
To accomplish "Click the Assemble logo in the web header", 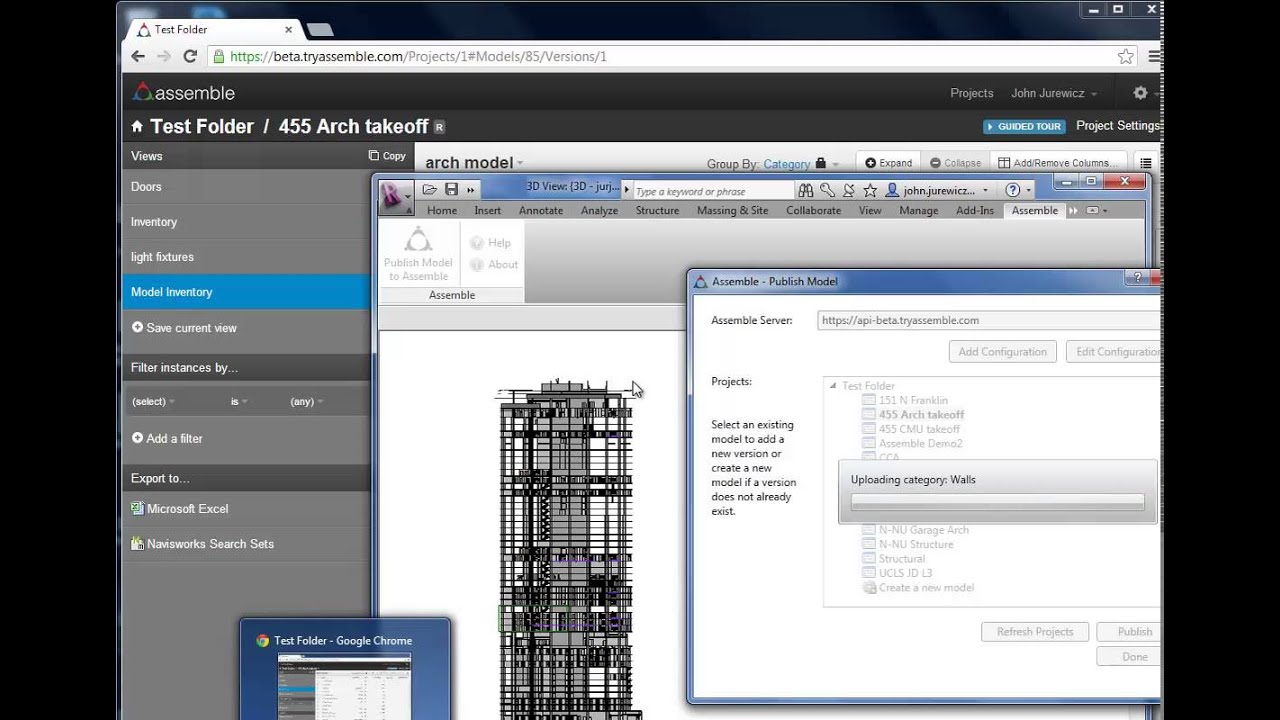I will pyautogui.click(x=184, y=93).
